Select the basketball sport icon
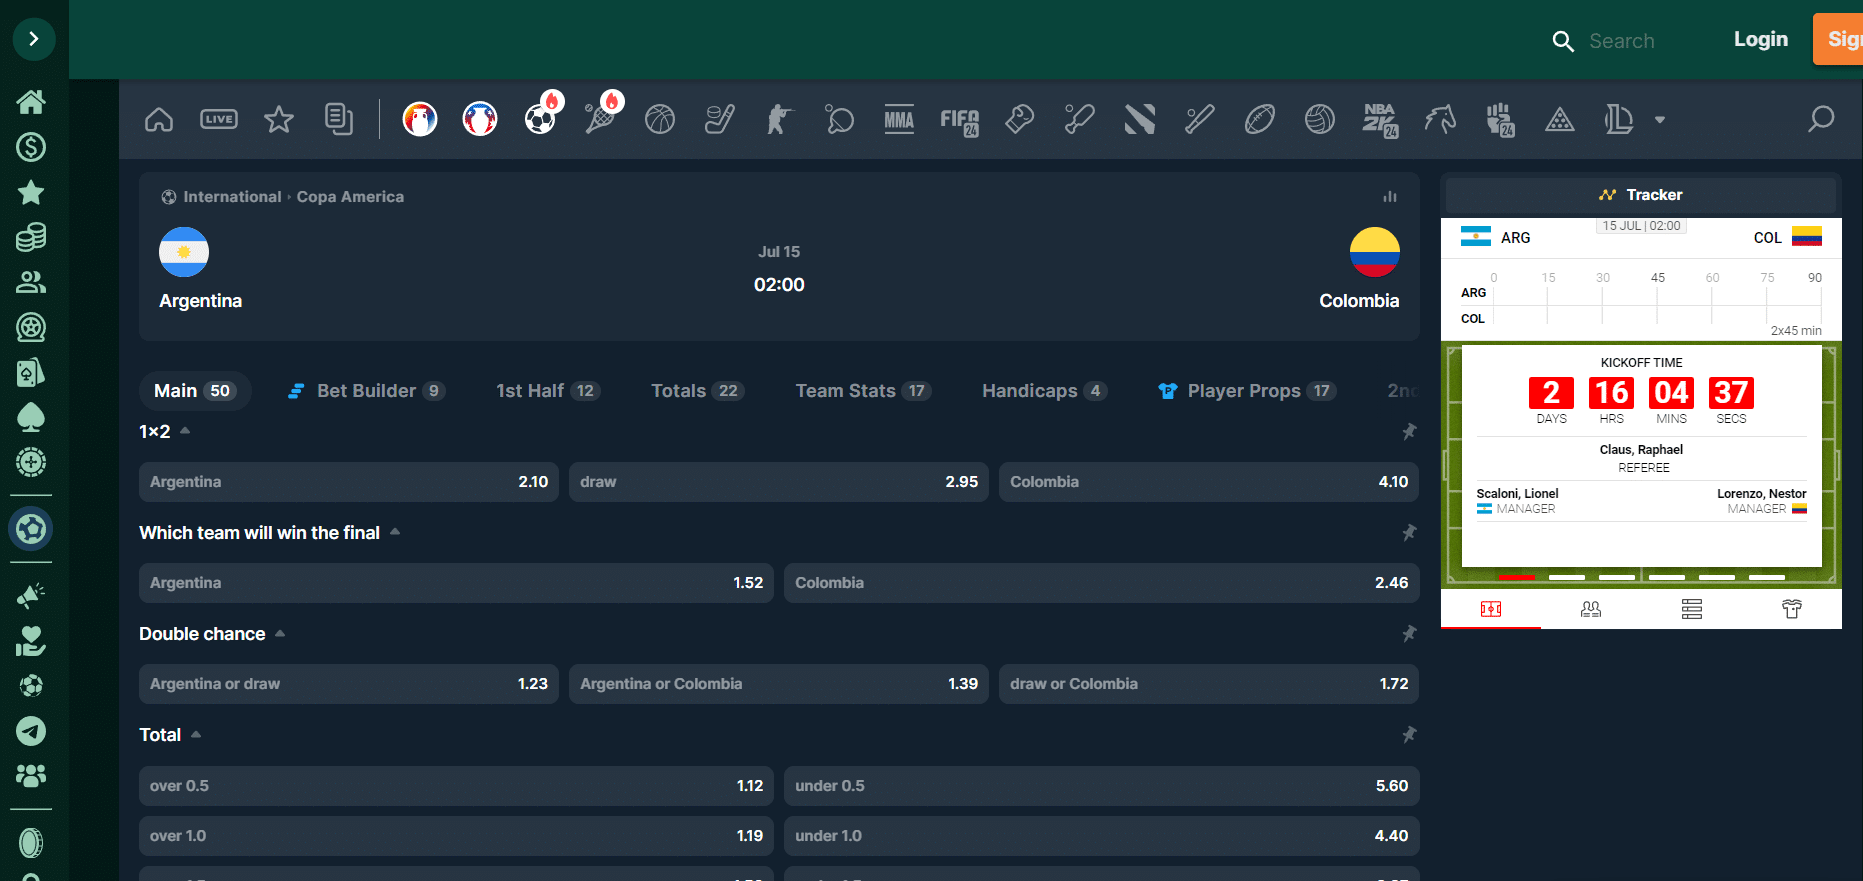Screen dimensions: 1863x881 tap(660, 119)
